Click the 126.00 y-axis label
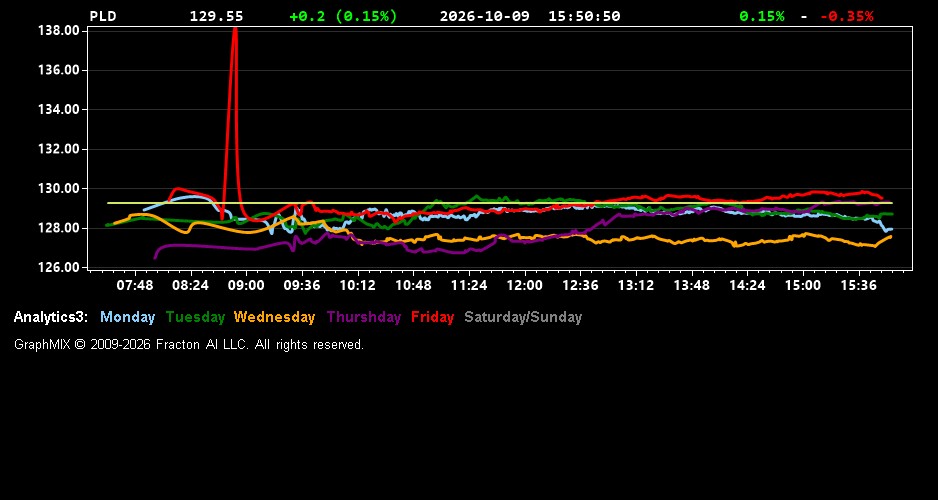The height and width of the screenshot is (500, 938). pyautogui.click(x=59, y=267)
